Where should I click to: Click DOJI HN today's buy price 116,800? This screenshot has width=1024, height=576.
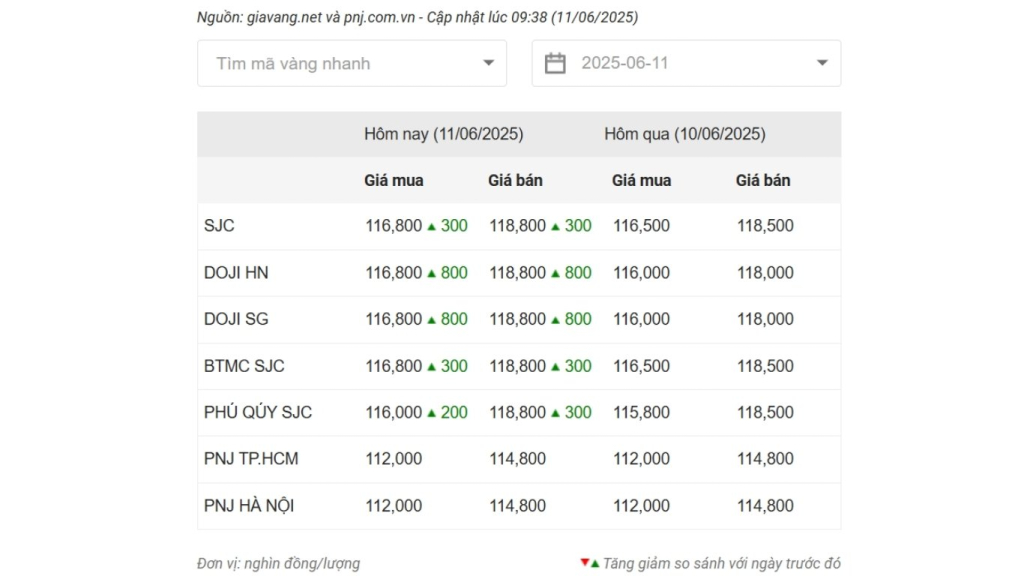point(394,273)
